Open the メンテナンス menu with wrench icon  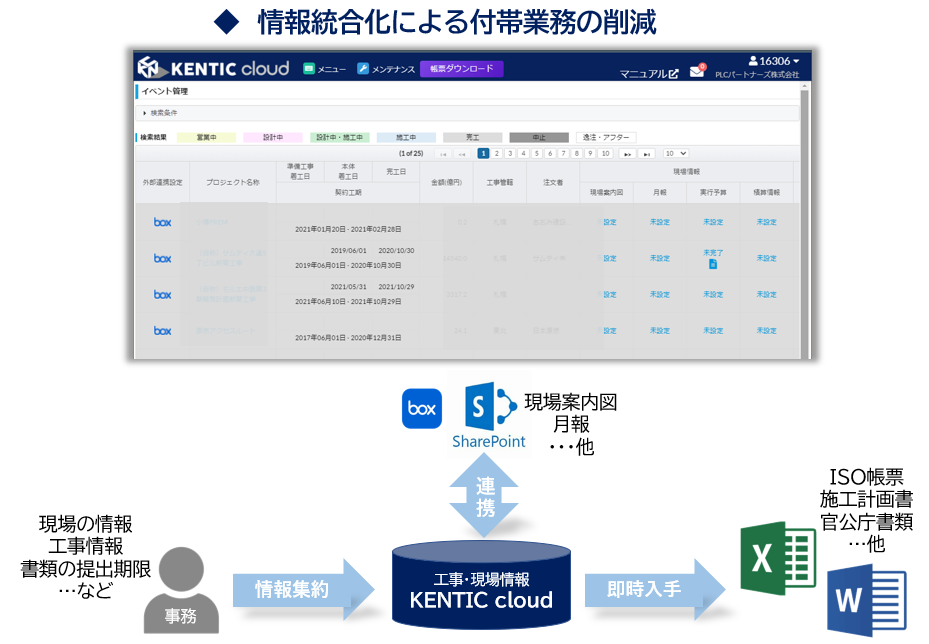386,69
